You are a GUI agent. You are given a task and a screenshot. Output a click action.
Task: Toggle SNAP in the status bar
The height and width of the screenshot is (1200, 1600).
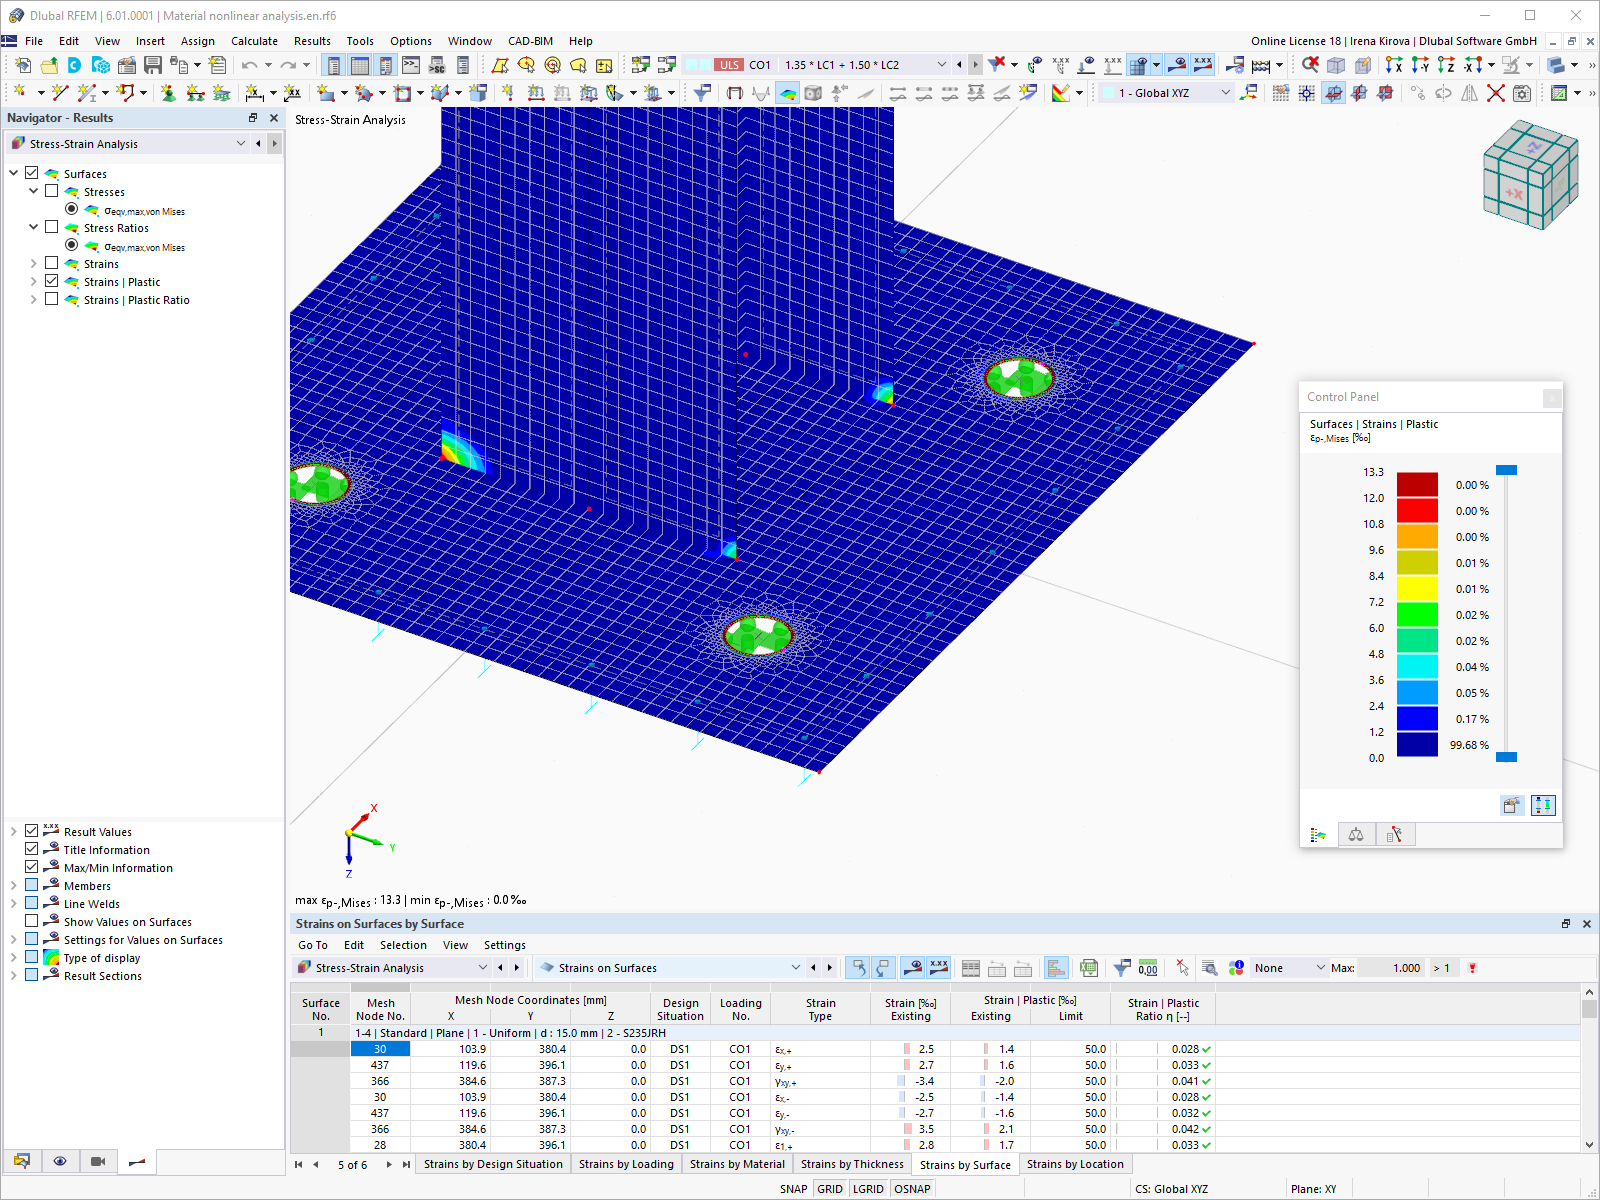point(793,1189)
